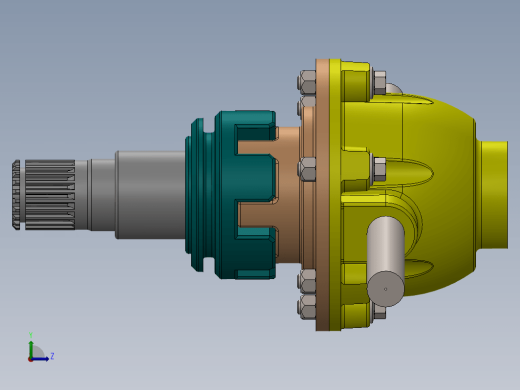This screenshot has height=390, width=520.
Task: Select the splined end of the gray shaft
Action: 43,195
